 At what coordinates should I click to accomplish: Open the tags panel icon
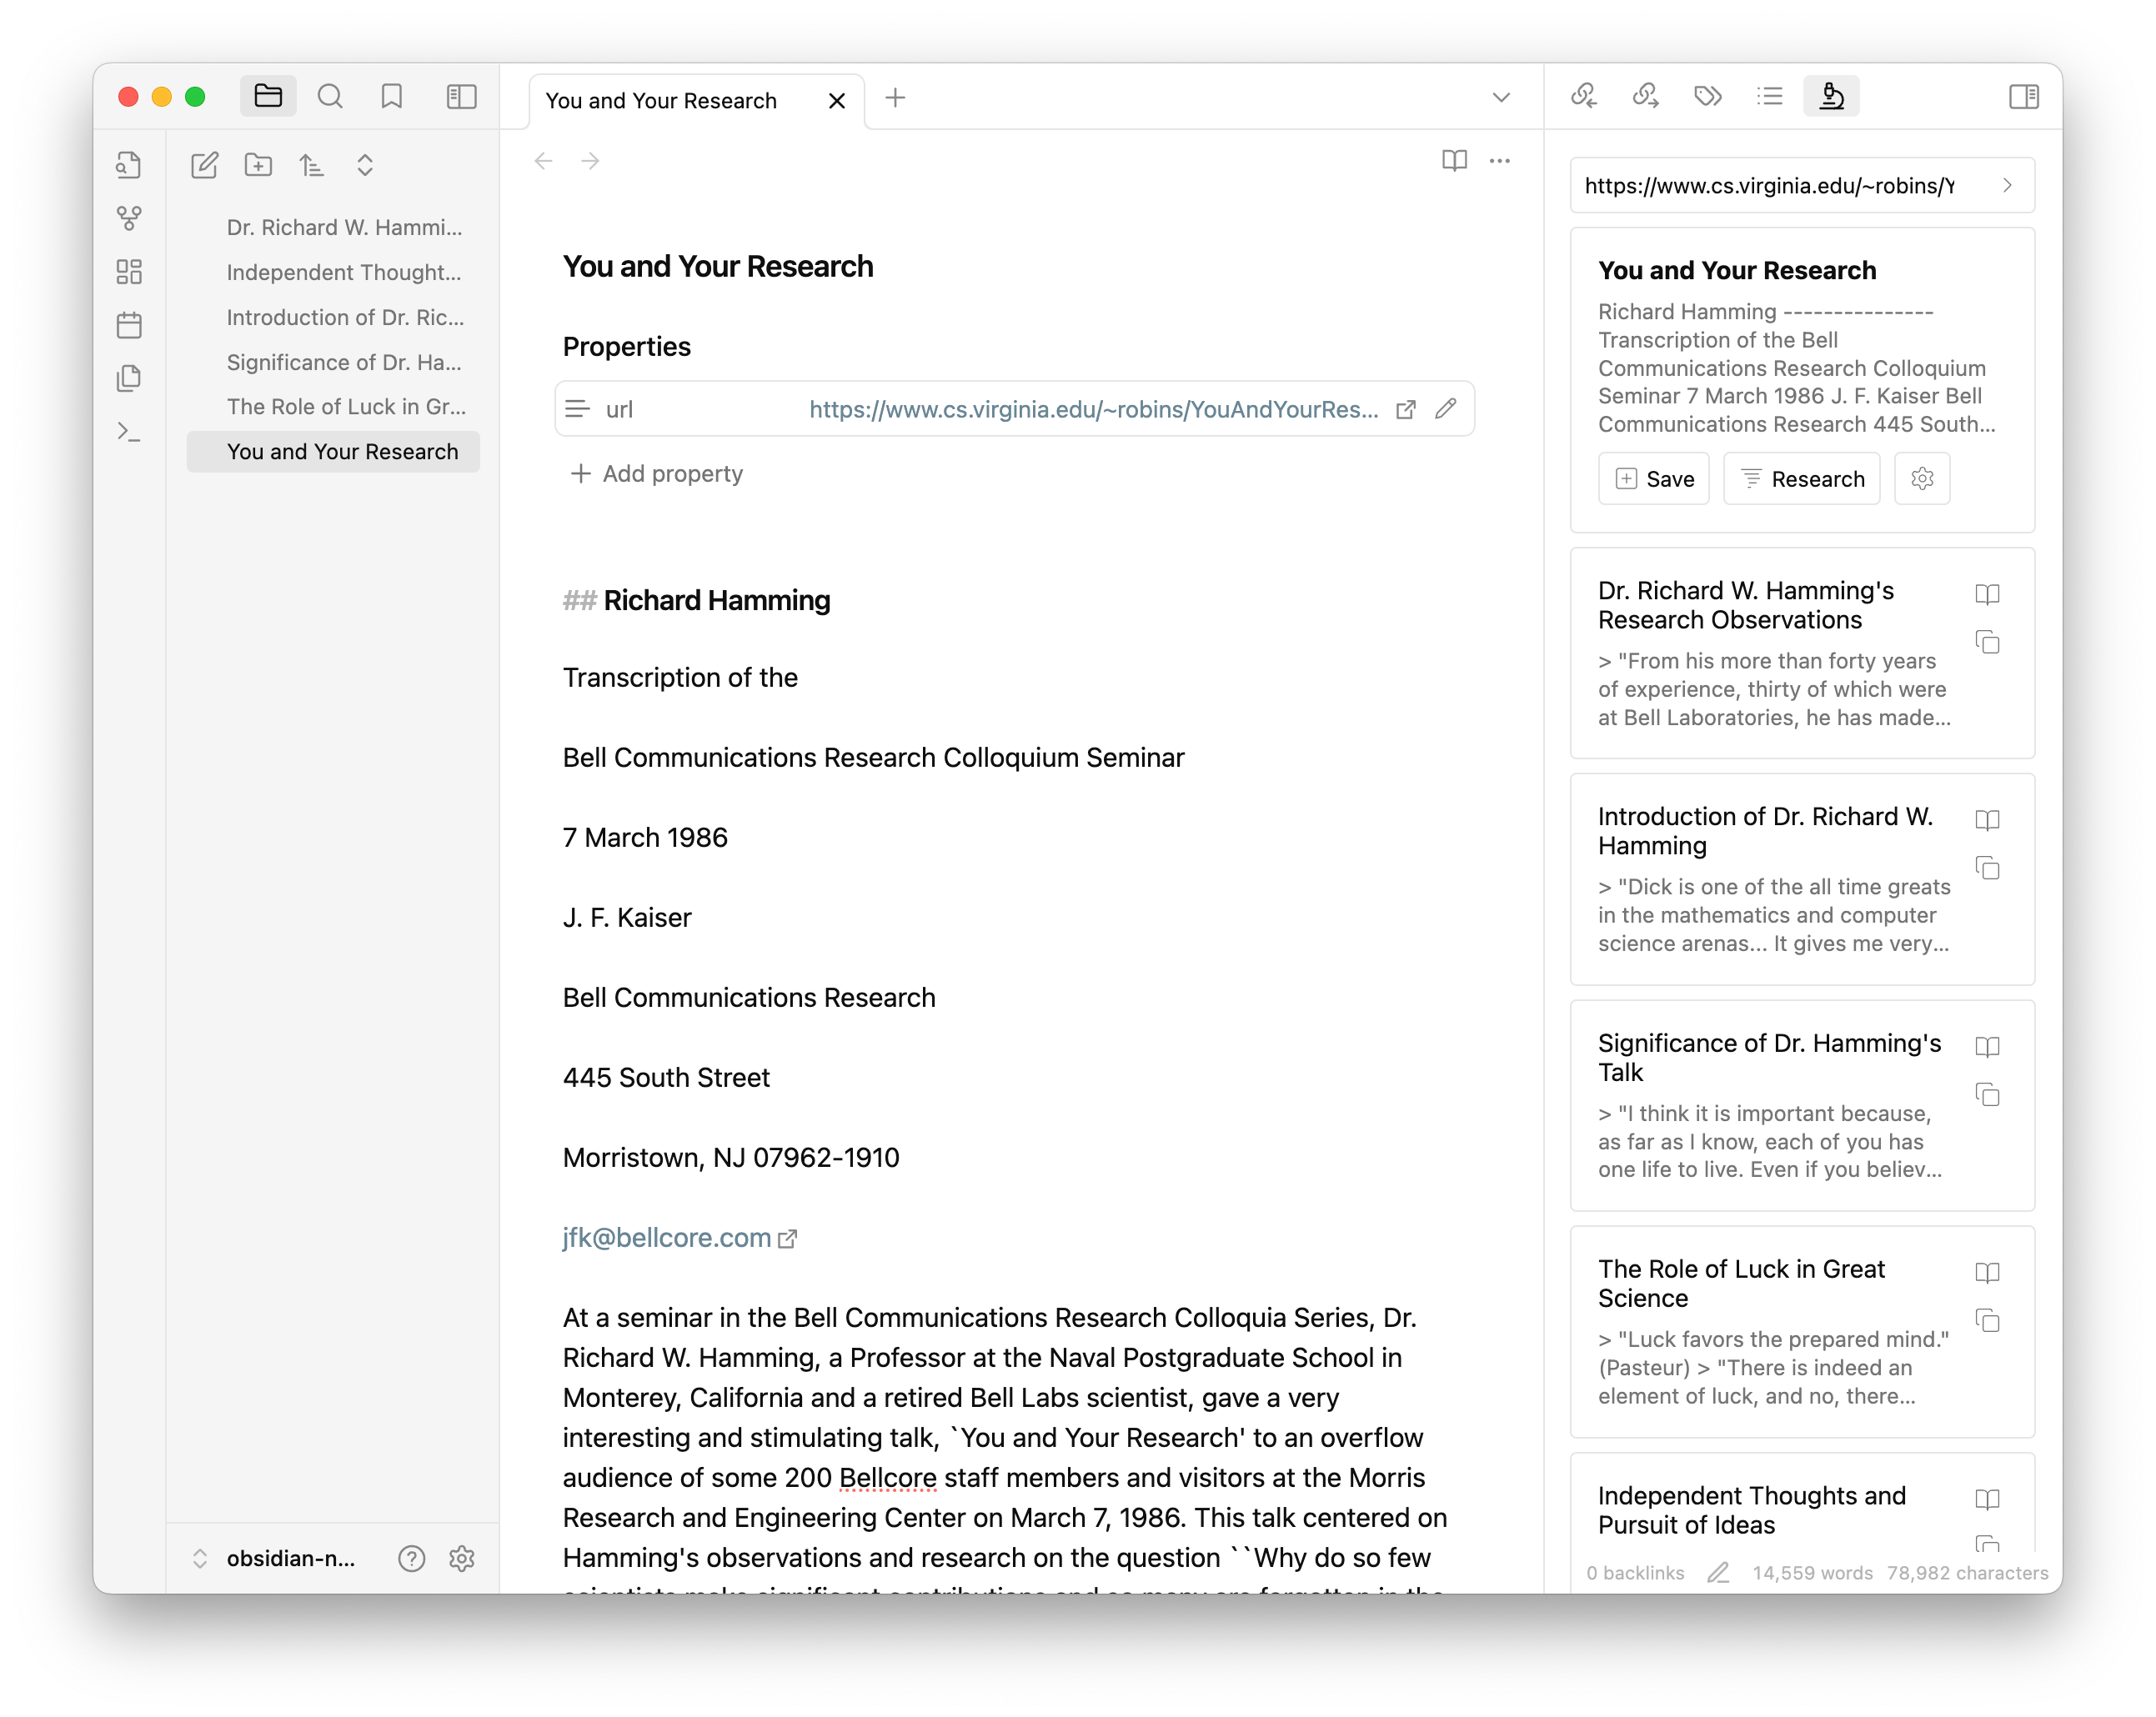pyautogui.click(x=1707, y=96)
